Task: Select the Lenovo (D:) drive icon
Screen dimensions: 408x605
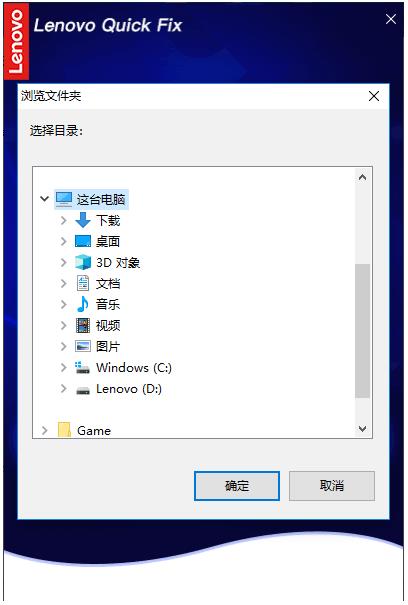Action: click(83, 390)
